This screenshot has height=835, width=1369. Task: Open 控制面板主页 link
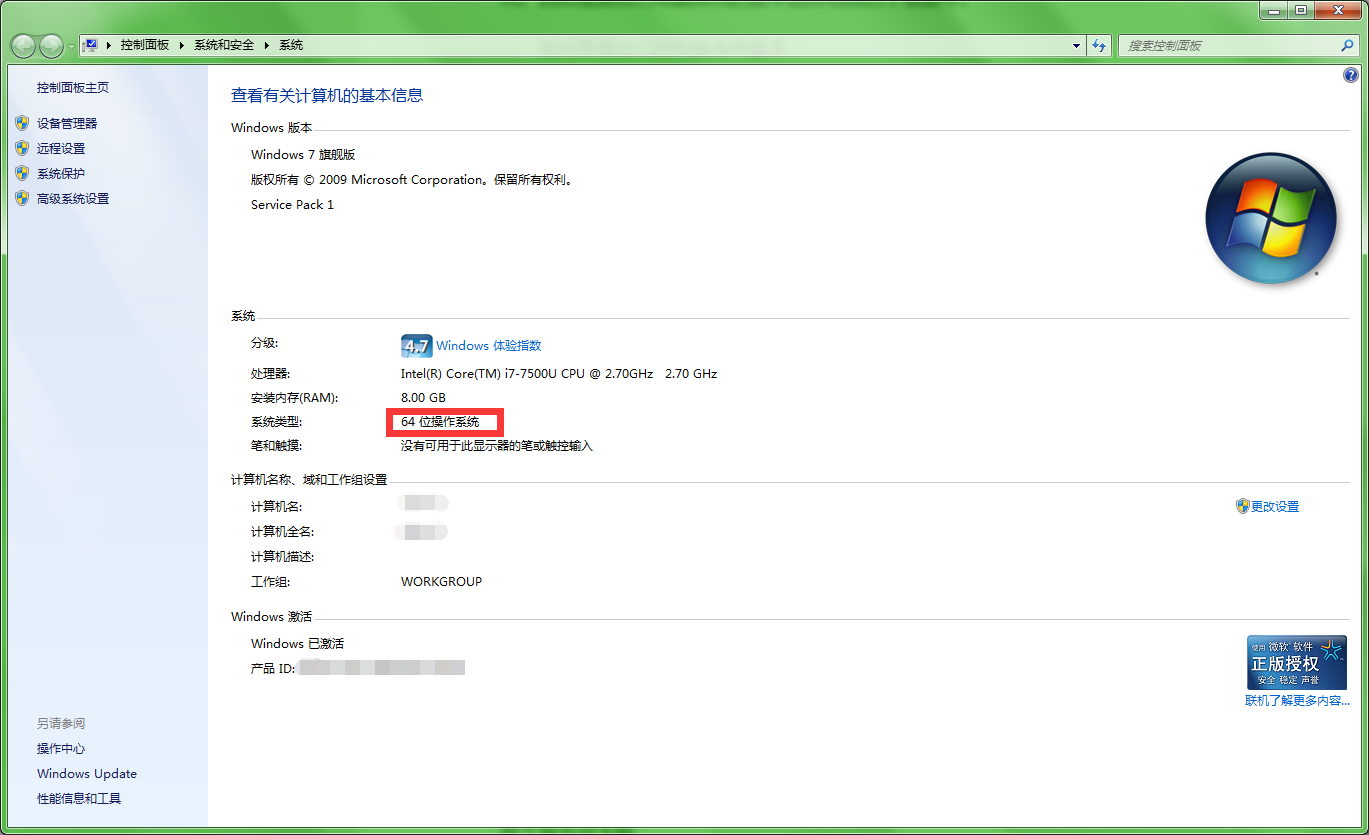coord(73,88)
